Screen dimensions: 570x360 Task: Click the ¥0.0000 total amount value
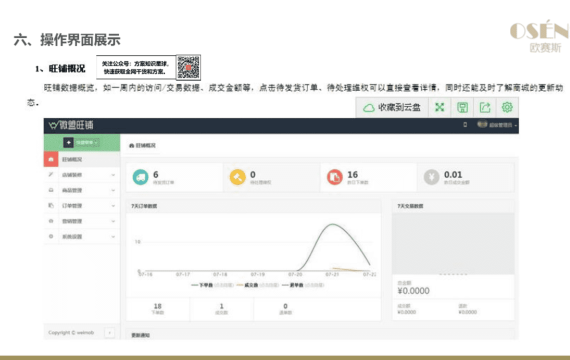coord(413,291)
